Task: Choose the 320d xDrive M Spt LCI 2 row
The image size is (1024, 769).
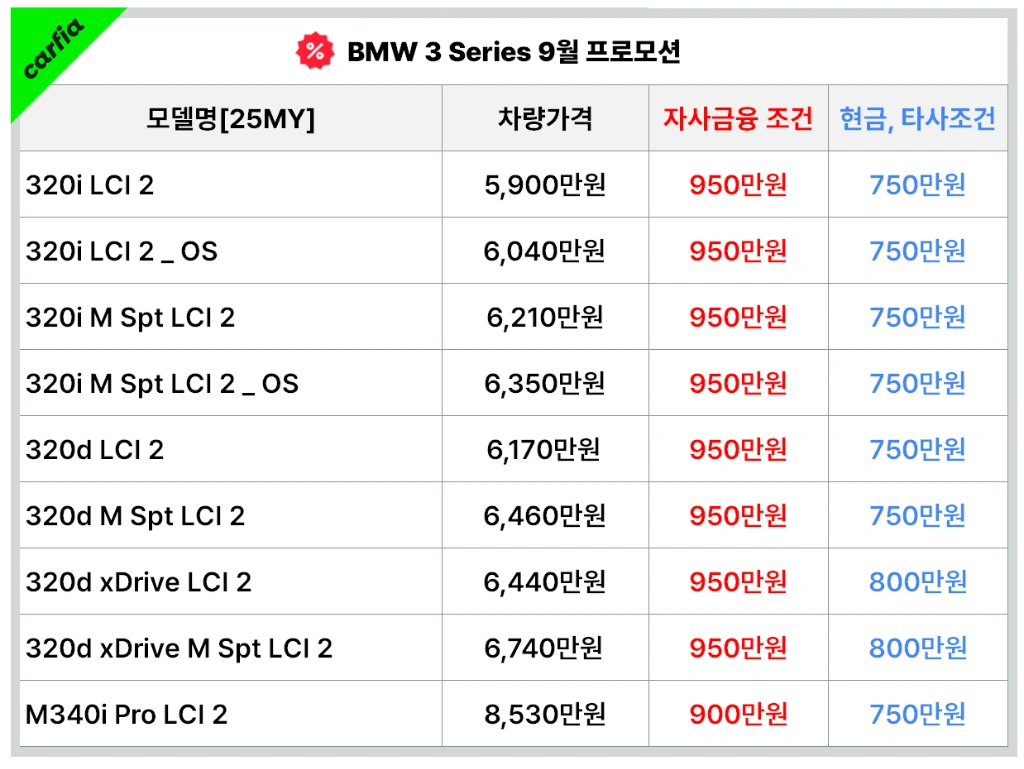Action: 179,648
